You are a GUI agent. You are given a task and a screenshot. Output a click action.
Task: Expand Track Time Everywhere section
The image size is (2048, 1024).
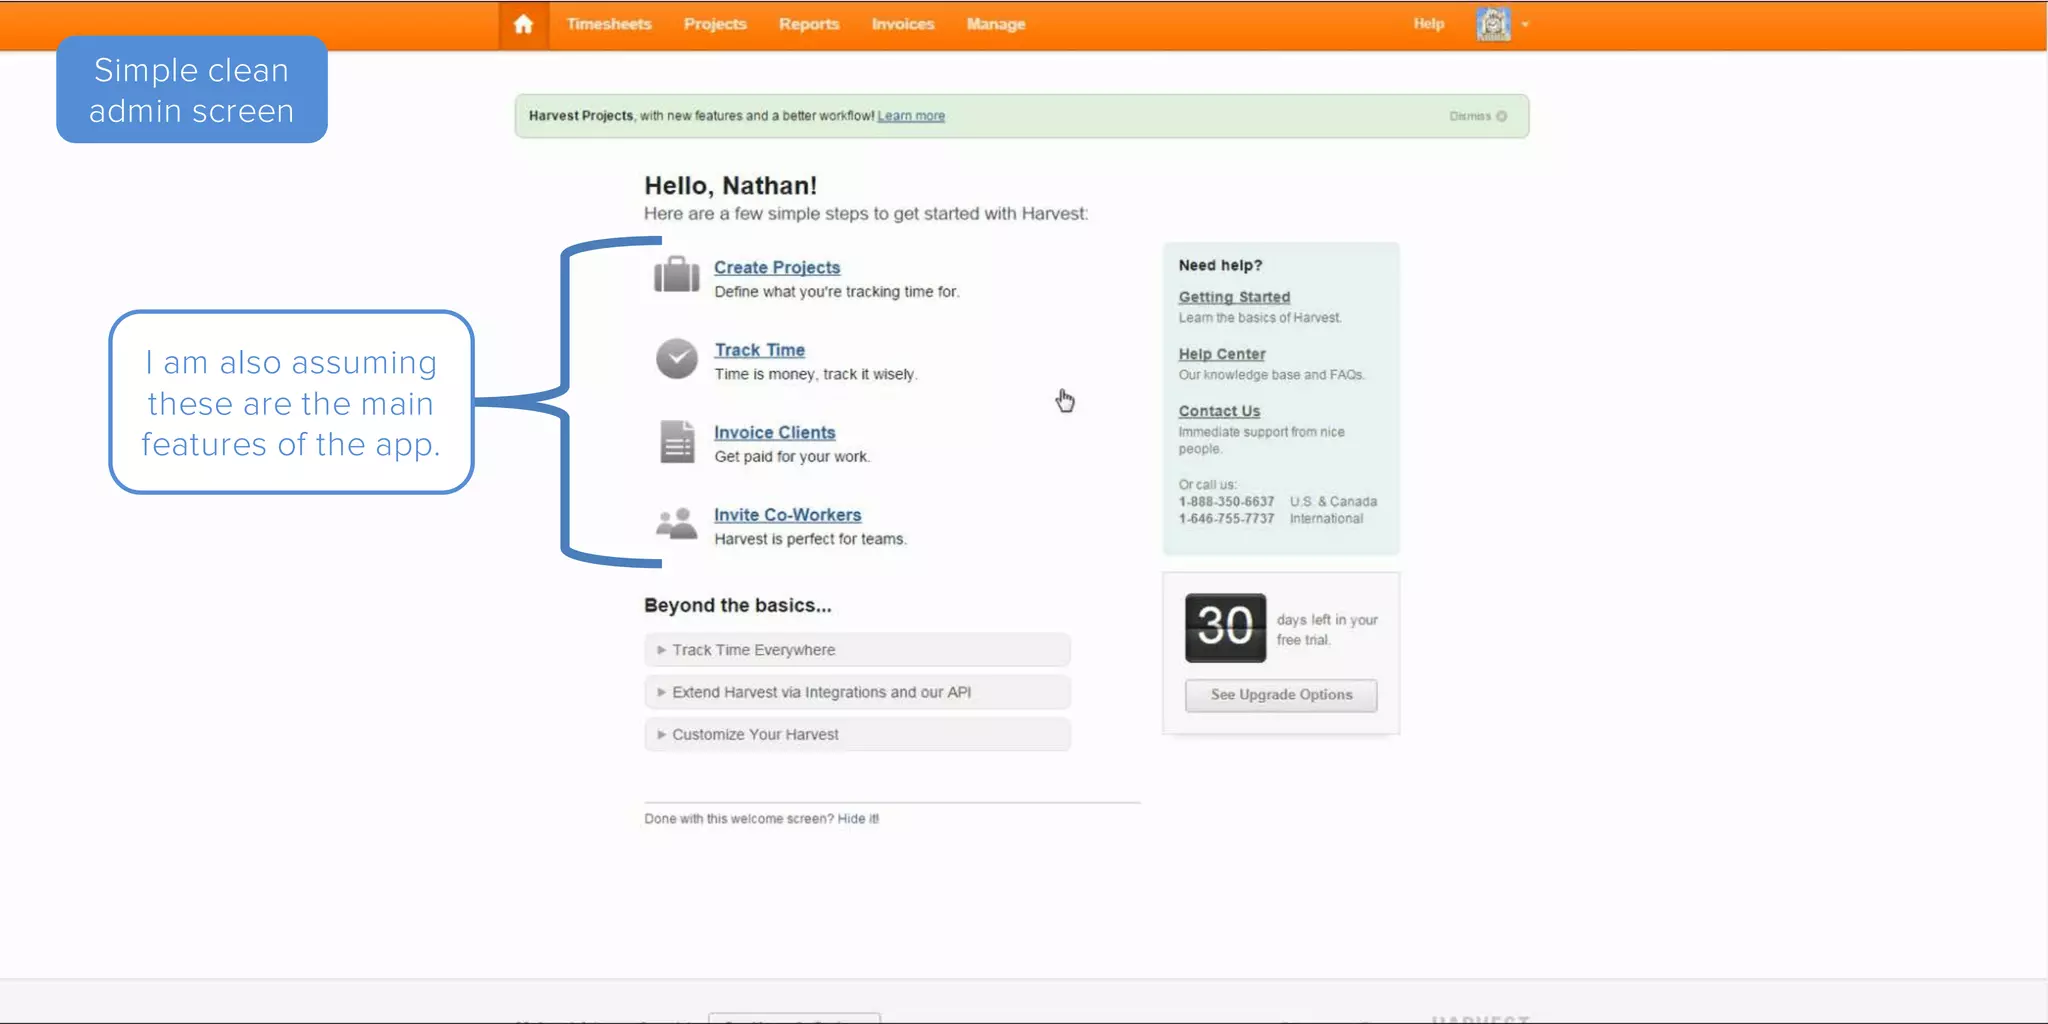pyautogui.click(x=857, y=650)
